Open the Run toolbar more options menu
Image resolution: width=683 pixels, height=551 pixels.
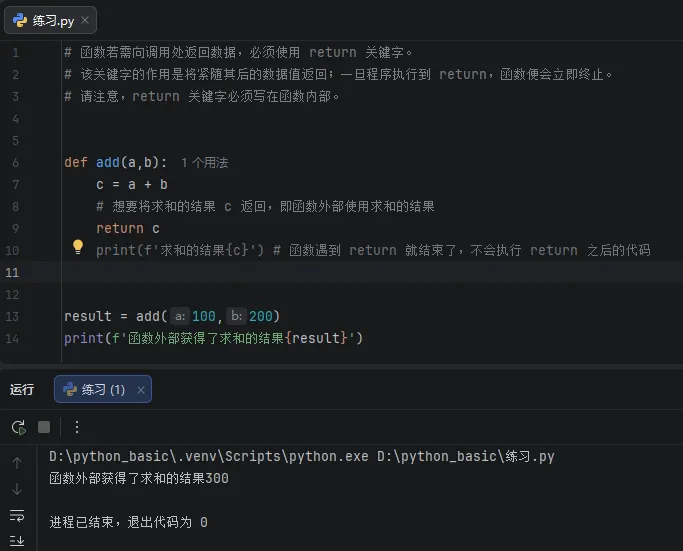pos(76,427)
